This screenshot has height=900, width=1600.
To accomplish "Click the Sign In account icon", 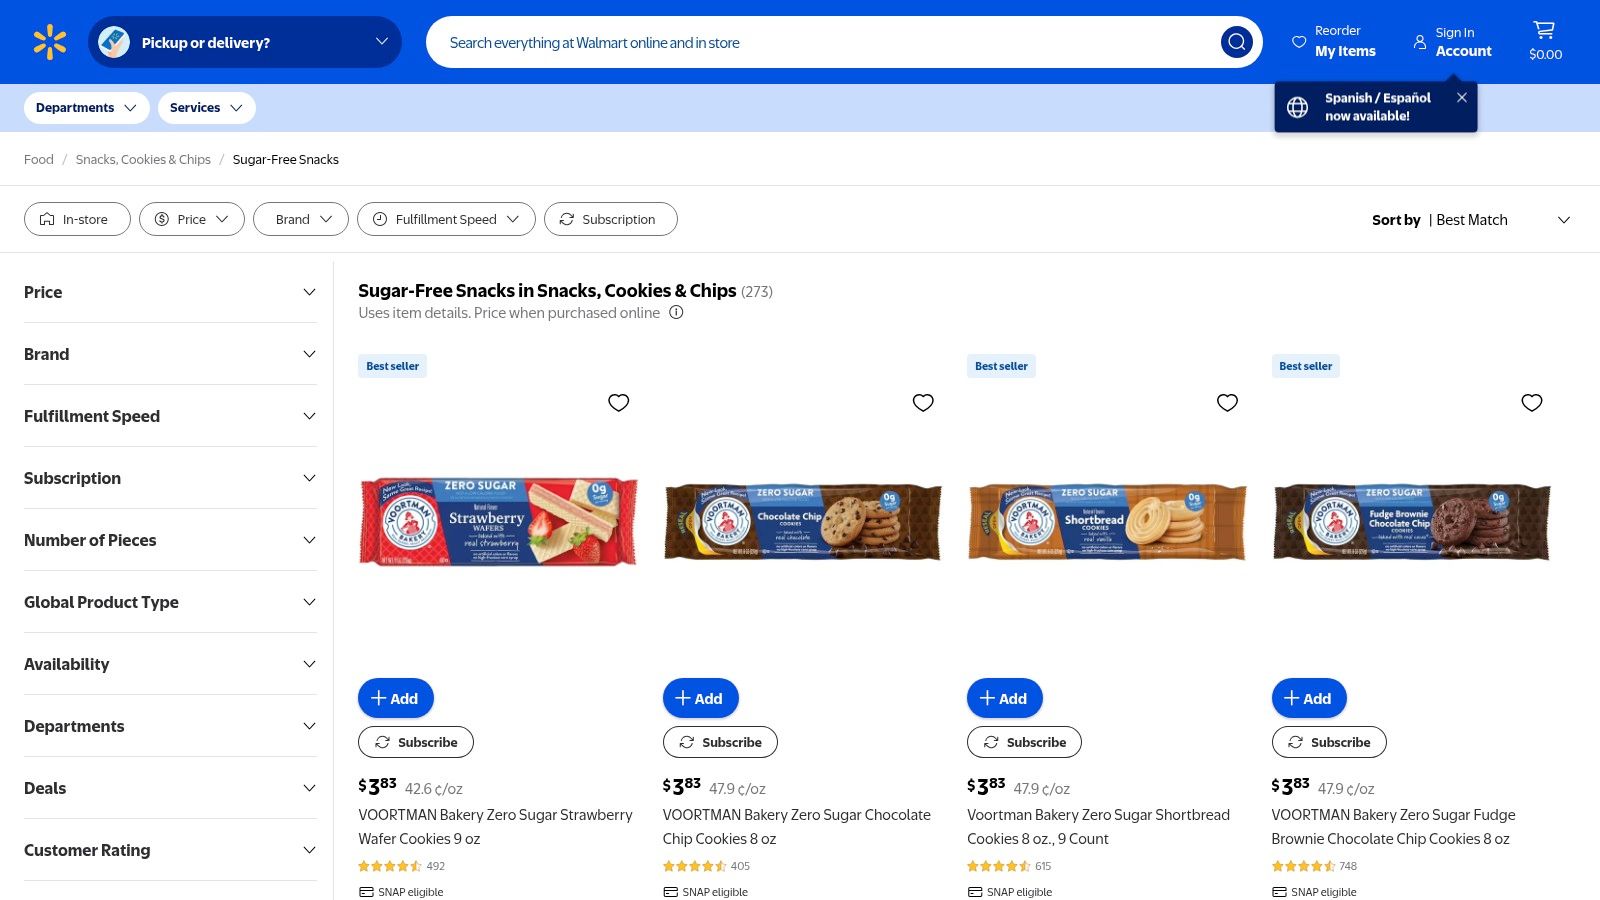I will 1419,42.
